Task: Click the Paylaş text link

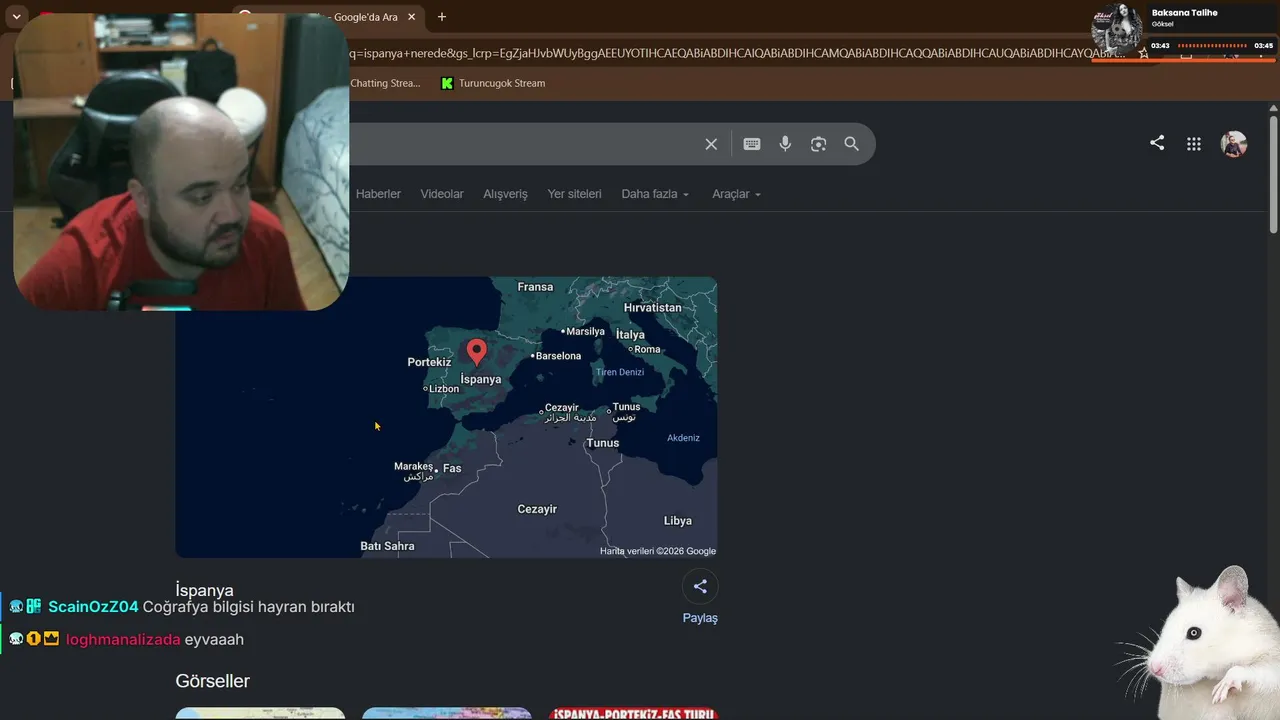Action: pos(700,618)
